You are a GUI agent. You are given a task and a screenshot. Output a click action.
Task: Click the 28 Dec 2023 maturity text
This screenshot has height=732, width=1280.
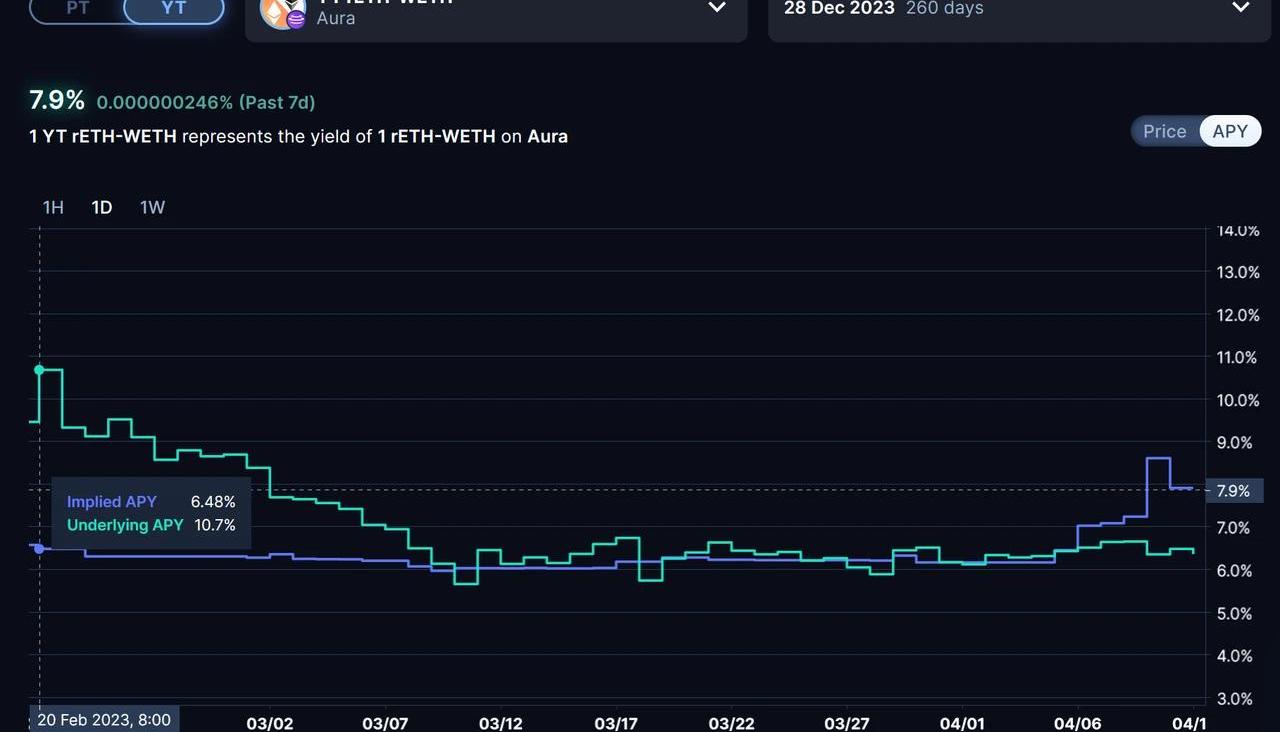(x=838, y=8)
